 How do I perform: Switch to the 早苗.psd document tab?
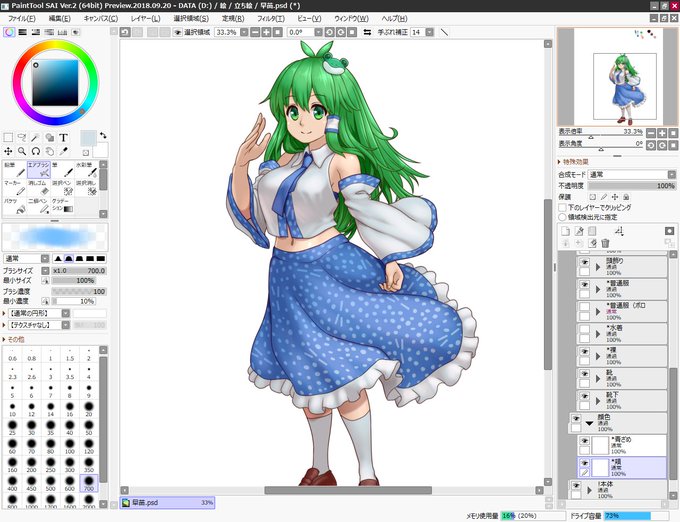[167, 503]
